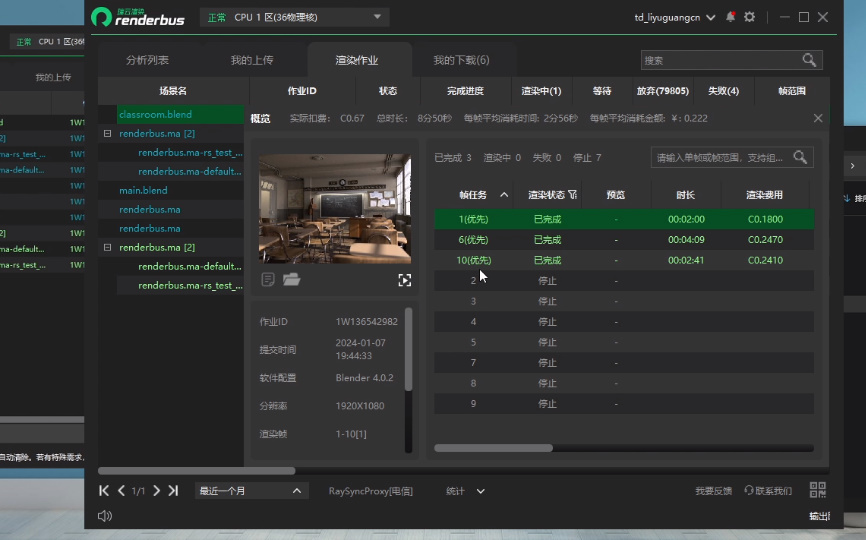The height and width of the screenshot is (540, 866).
Task: Expand preview with fullscreen icon
Action: coord(404,280)
